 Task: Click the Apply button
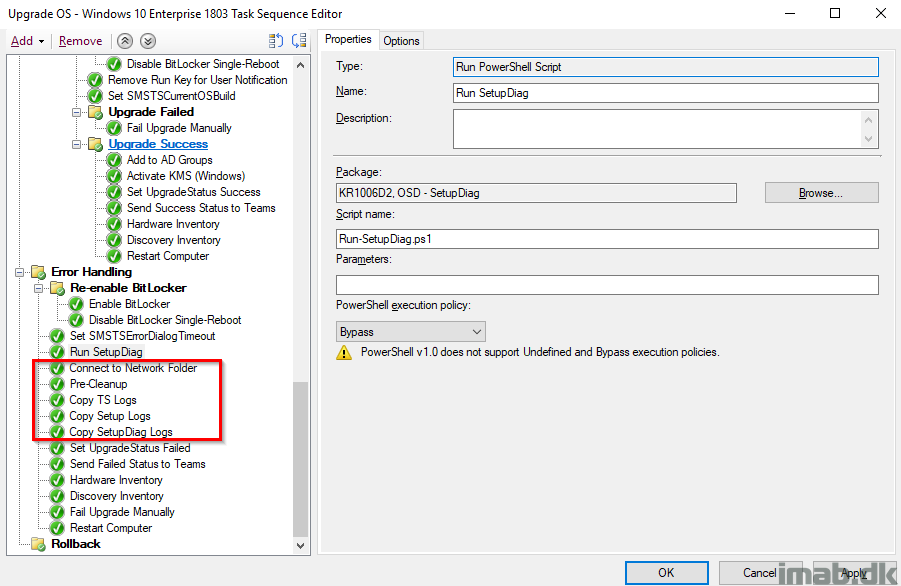tap(853, 573)
